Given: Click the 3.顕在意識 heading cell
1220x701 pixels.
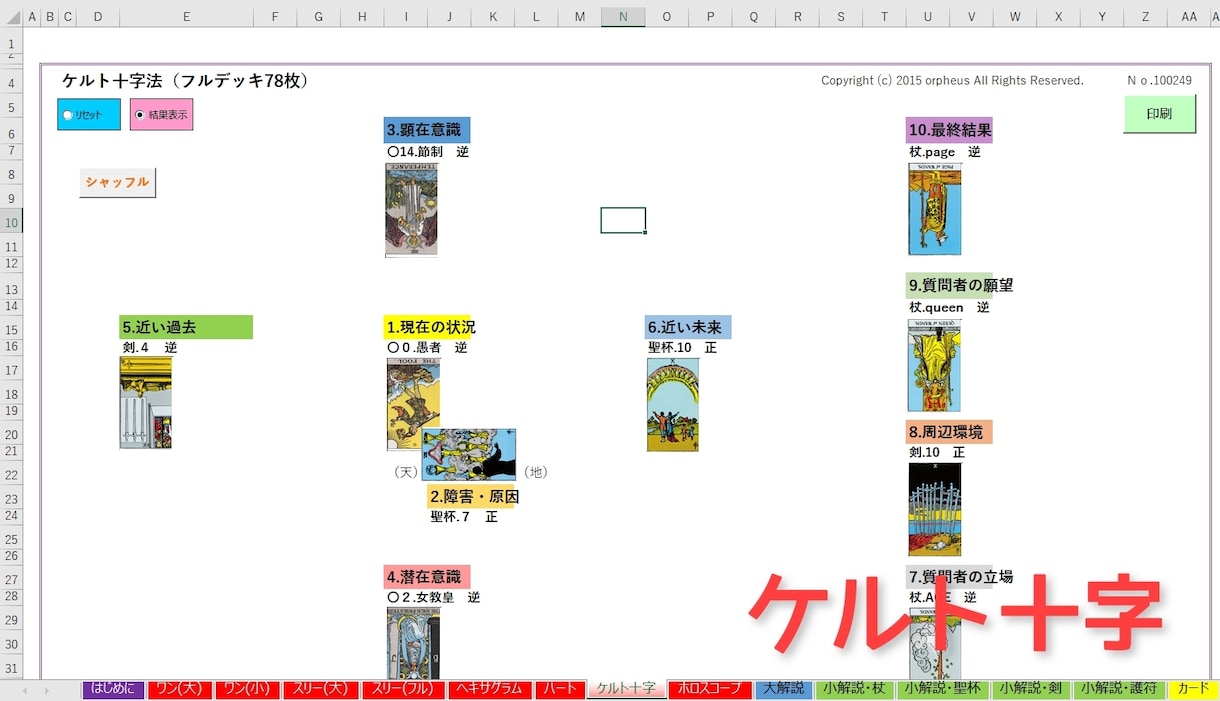Looking at the screenshot, I should [x=427, y=130].
